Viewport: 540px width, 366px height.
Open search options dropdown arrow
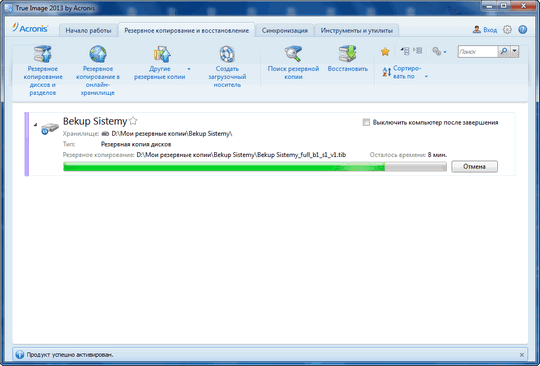(x=515, y=51)
